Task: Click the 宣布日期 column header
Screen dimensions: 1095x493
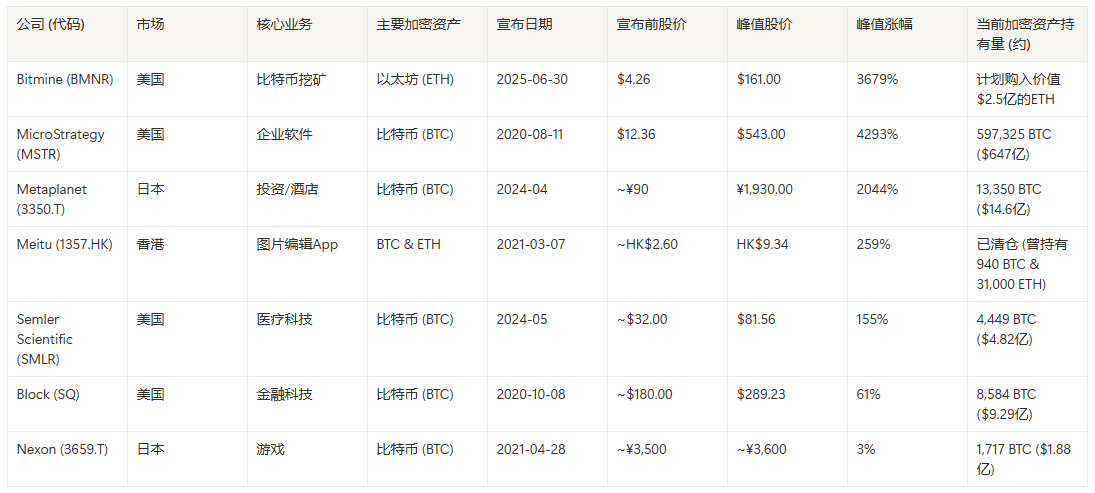Action: [x=524, y=24]
